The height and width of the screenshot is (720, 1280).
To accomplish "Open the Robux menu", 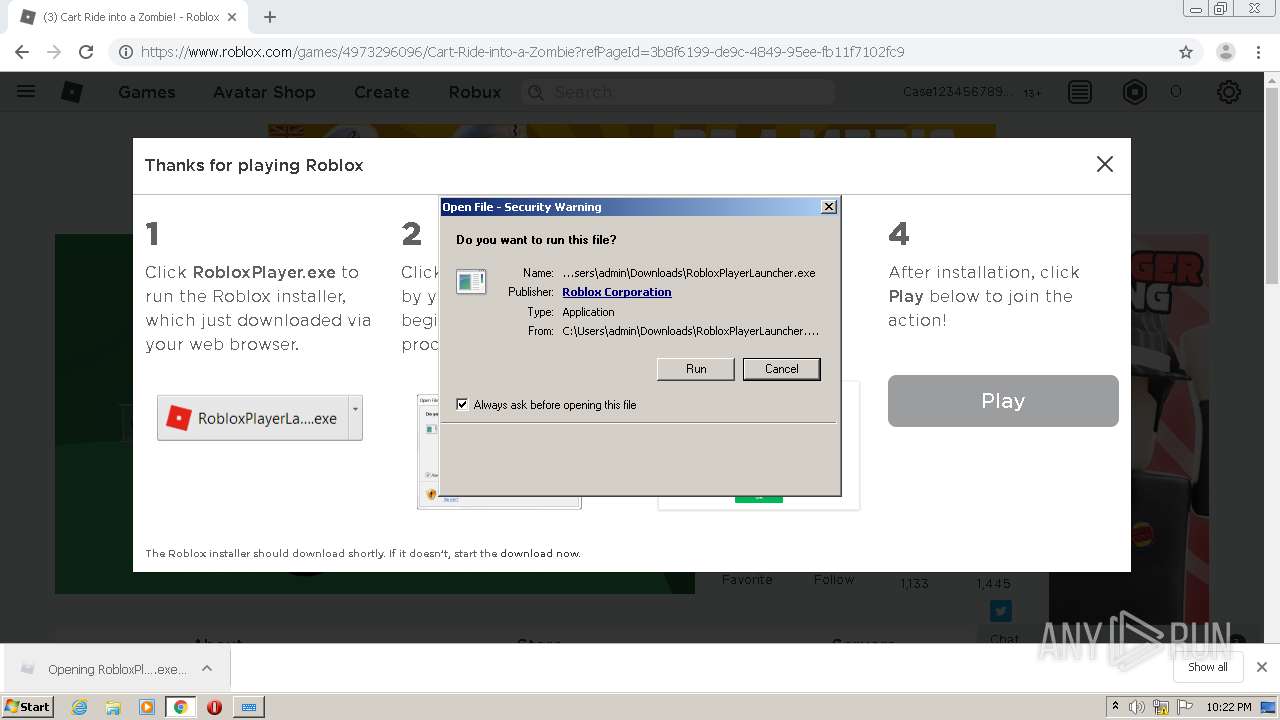I will tap(475, 92).
